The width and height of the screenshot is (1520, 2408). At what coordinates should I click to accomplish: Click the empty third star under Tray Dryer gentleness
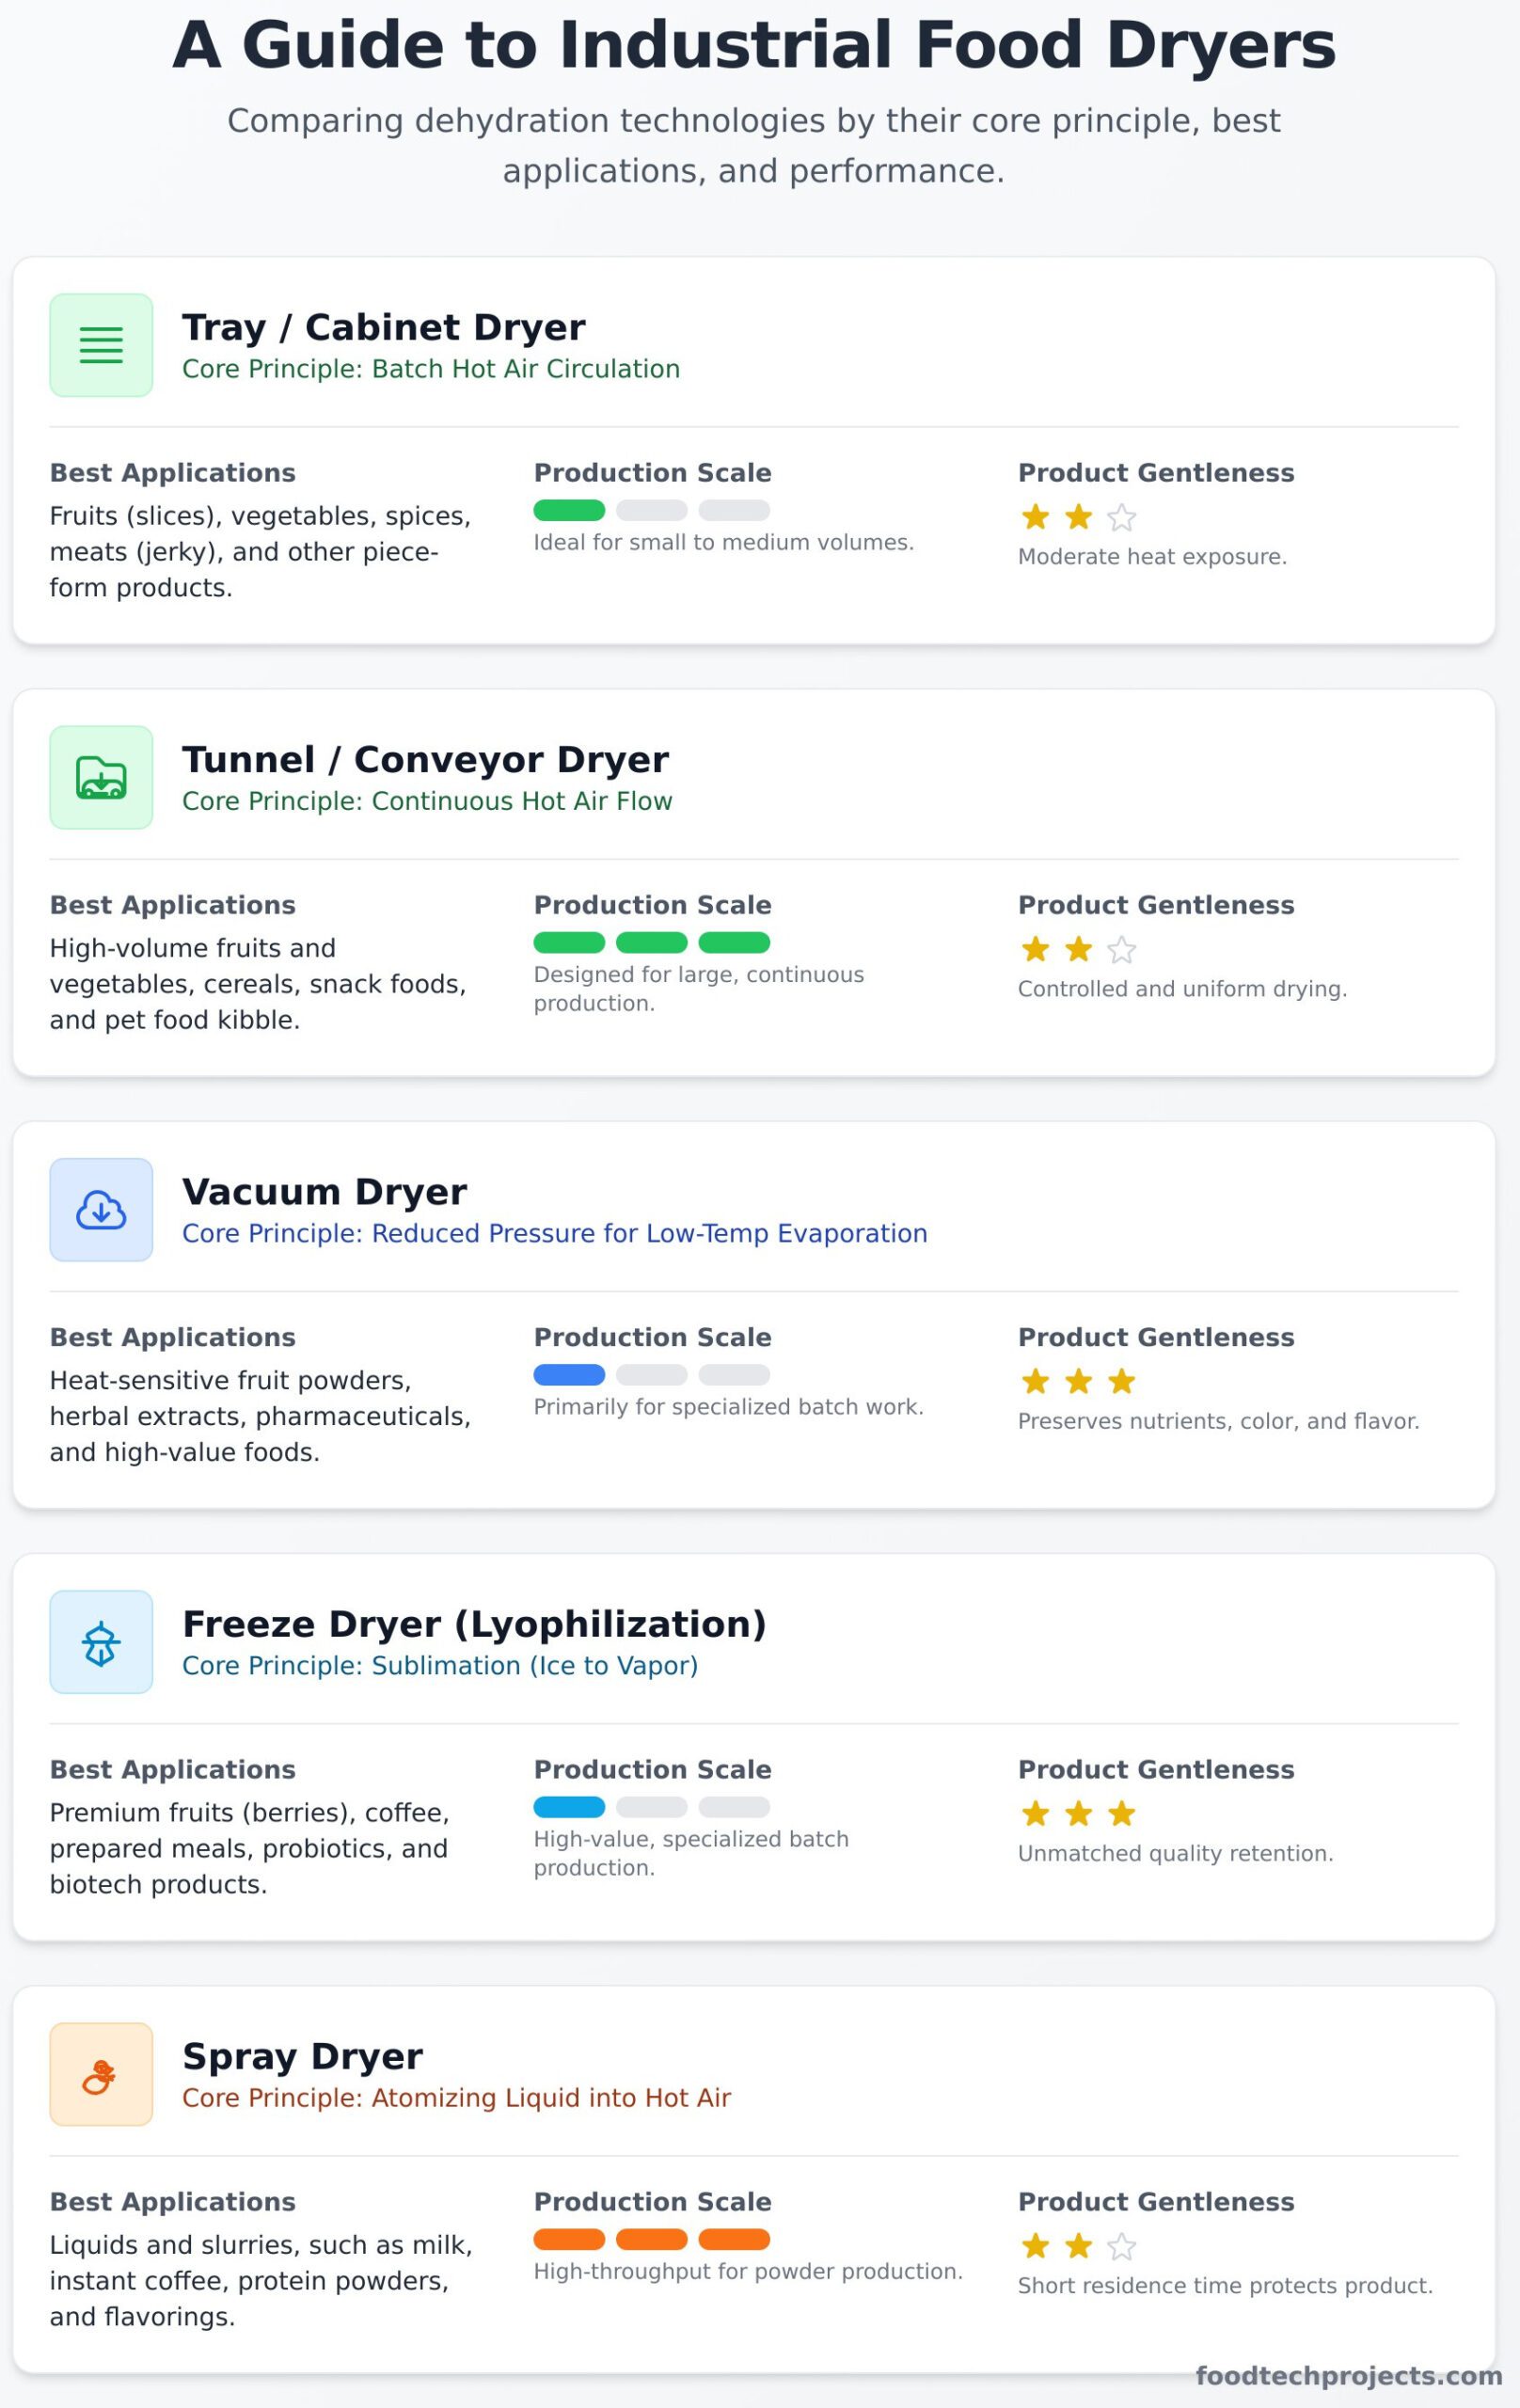[x=1122, y=517]
